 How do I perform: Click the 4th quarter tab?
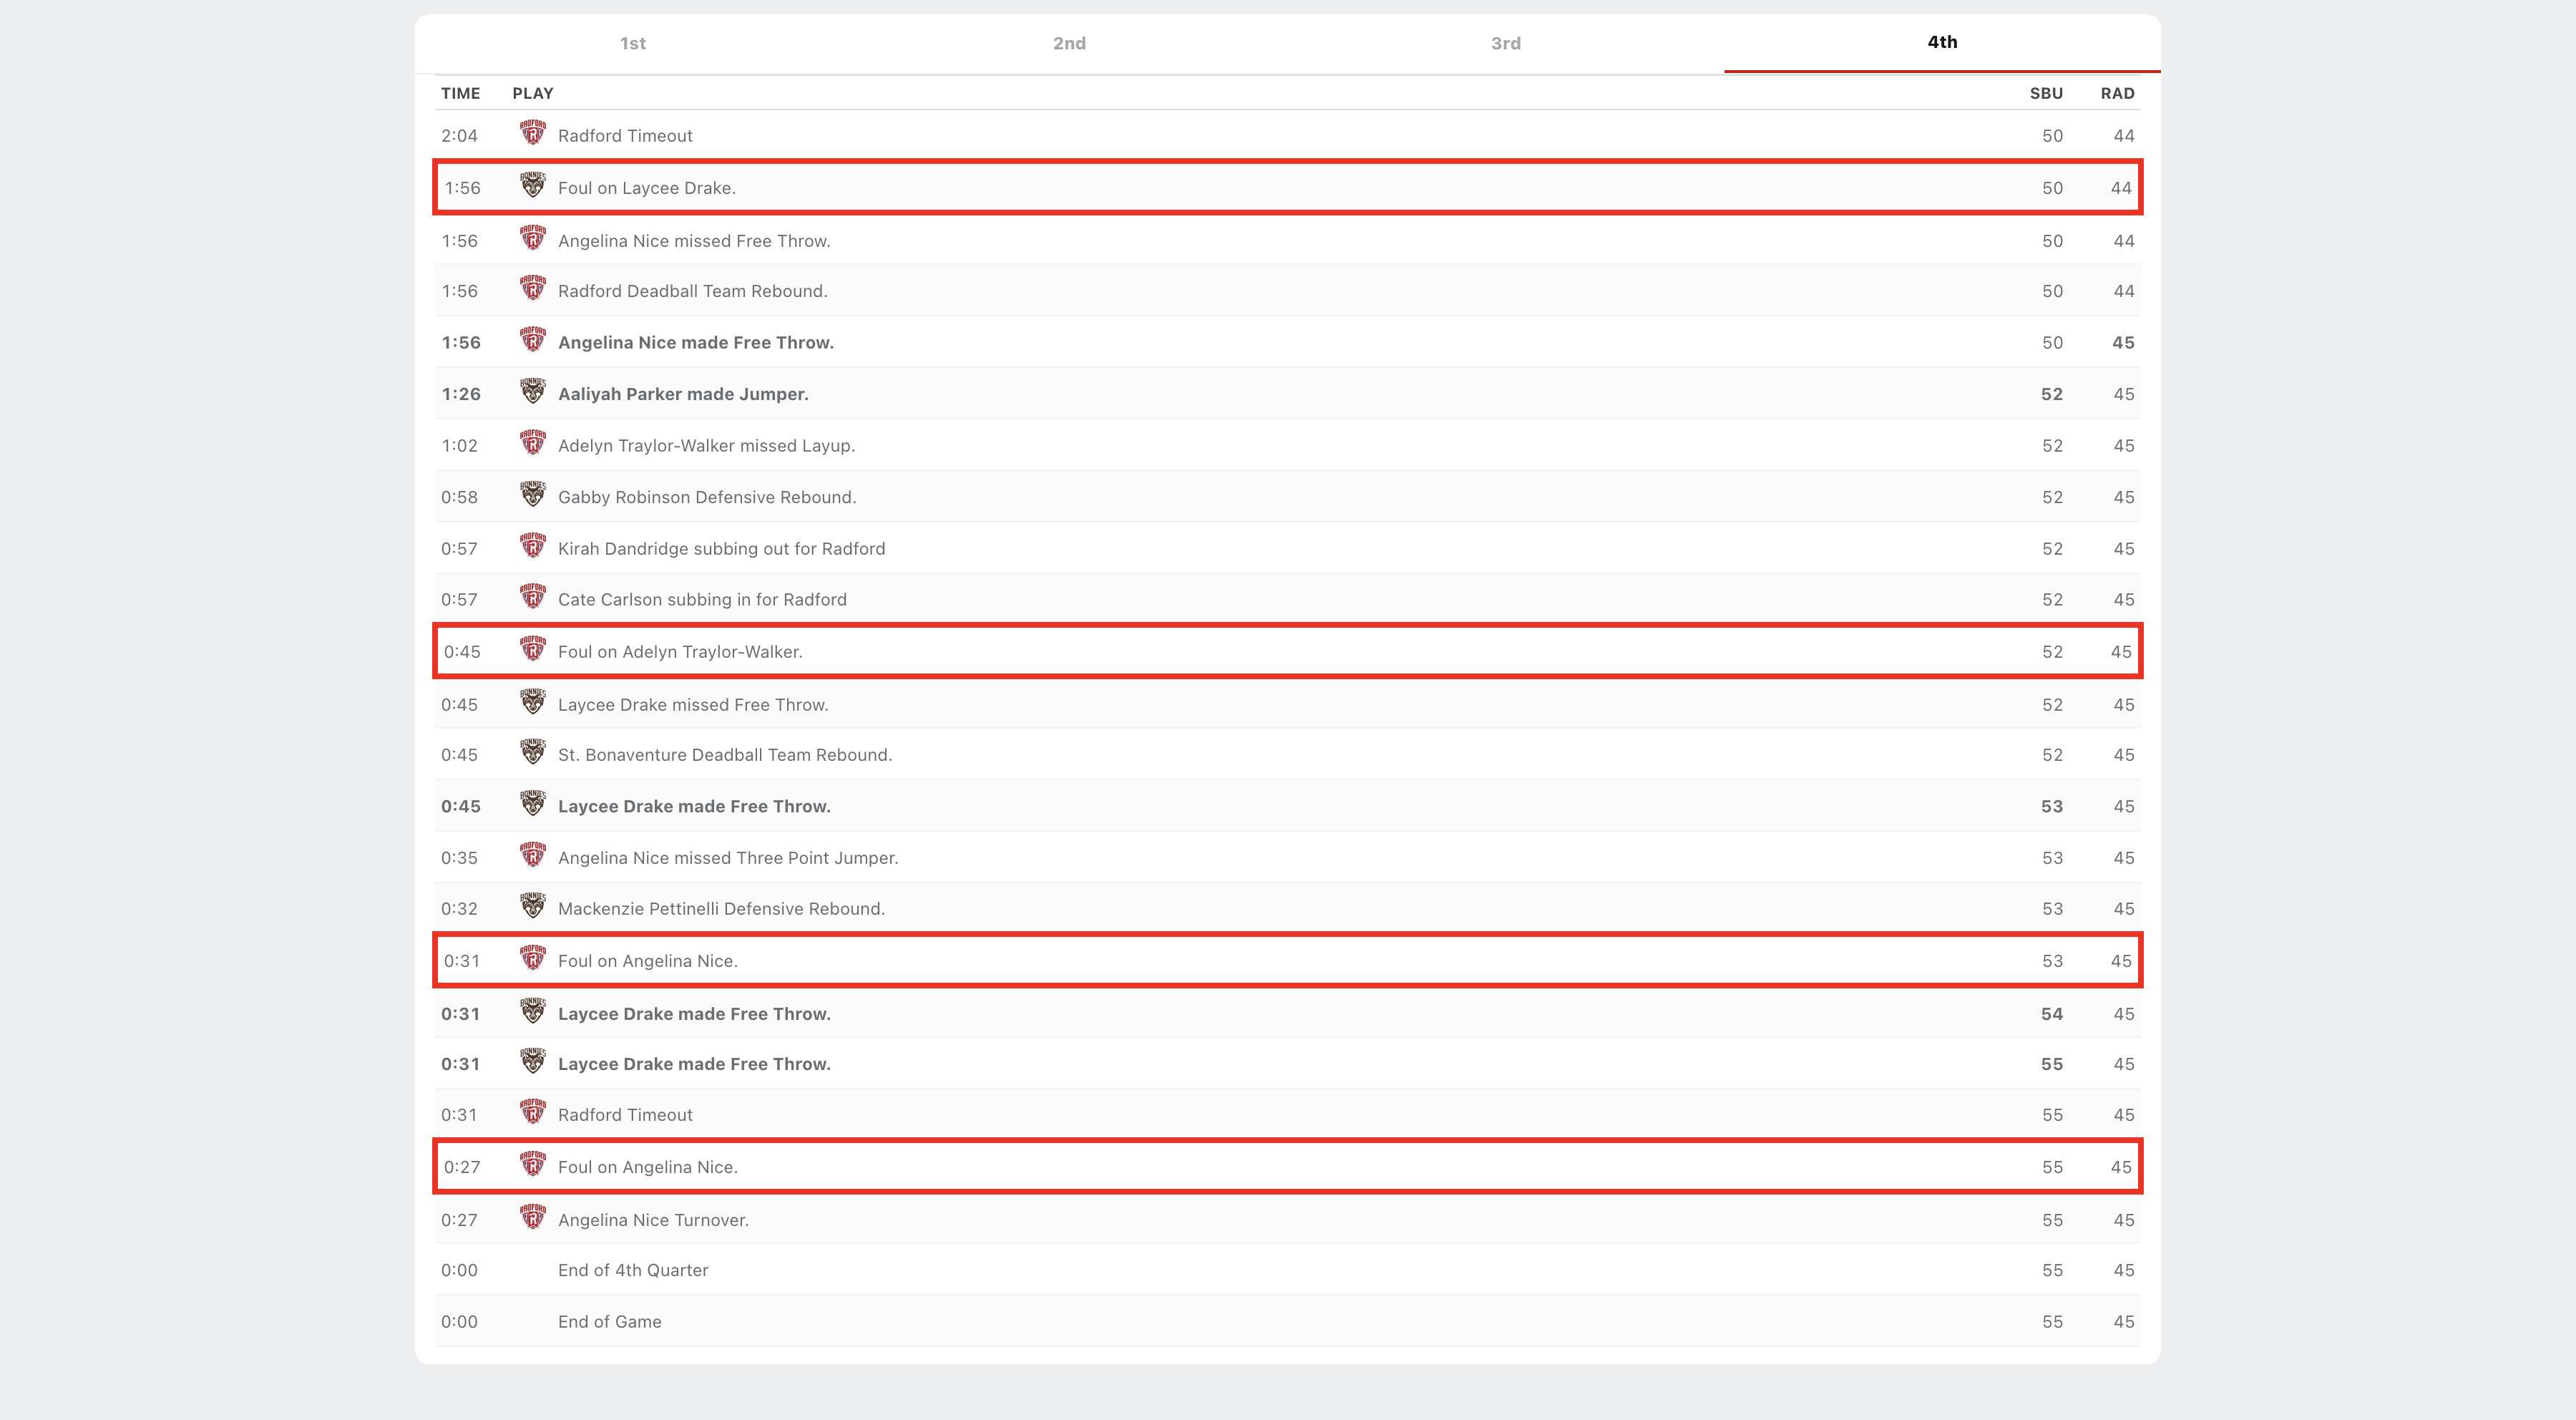tap(1942, 42)
